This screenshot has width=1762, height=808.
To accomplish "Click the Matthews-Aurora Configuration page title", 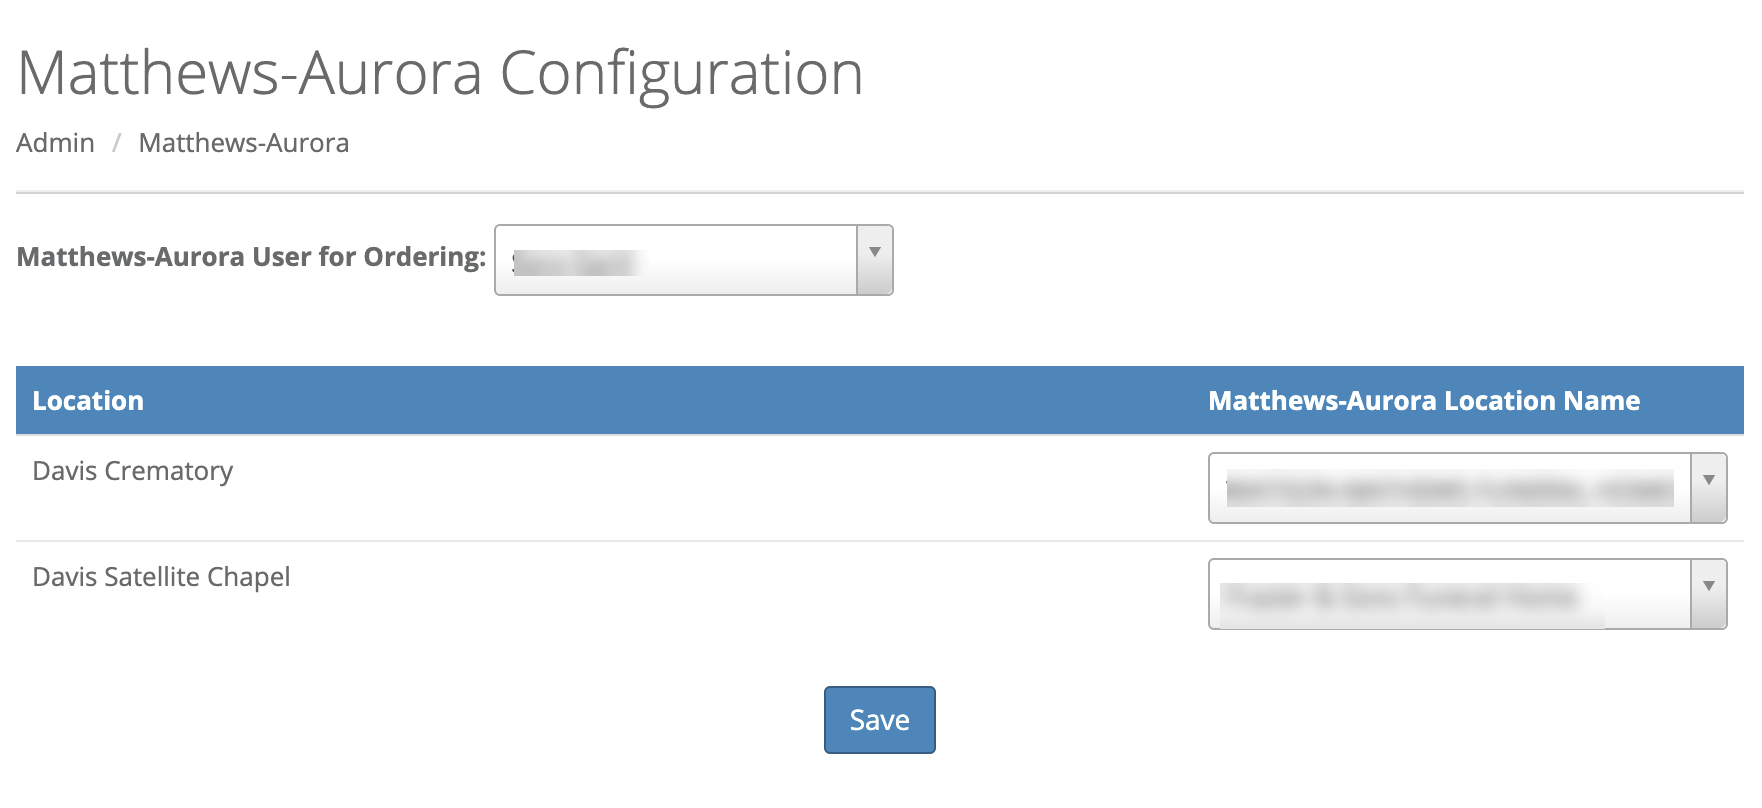I will 440,73.
